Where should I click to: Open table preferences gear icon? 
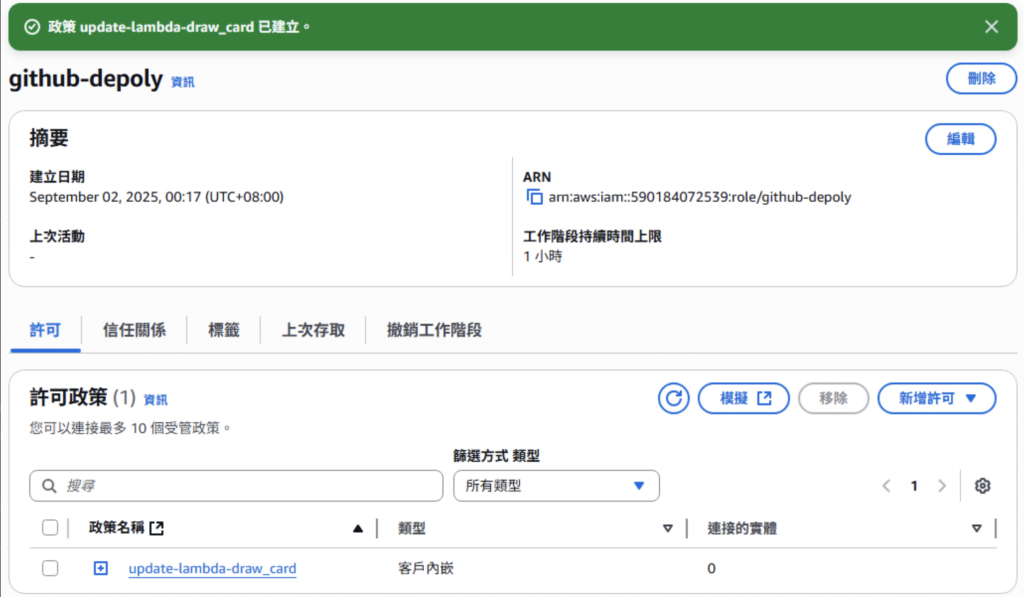tap(982, 486)
